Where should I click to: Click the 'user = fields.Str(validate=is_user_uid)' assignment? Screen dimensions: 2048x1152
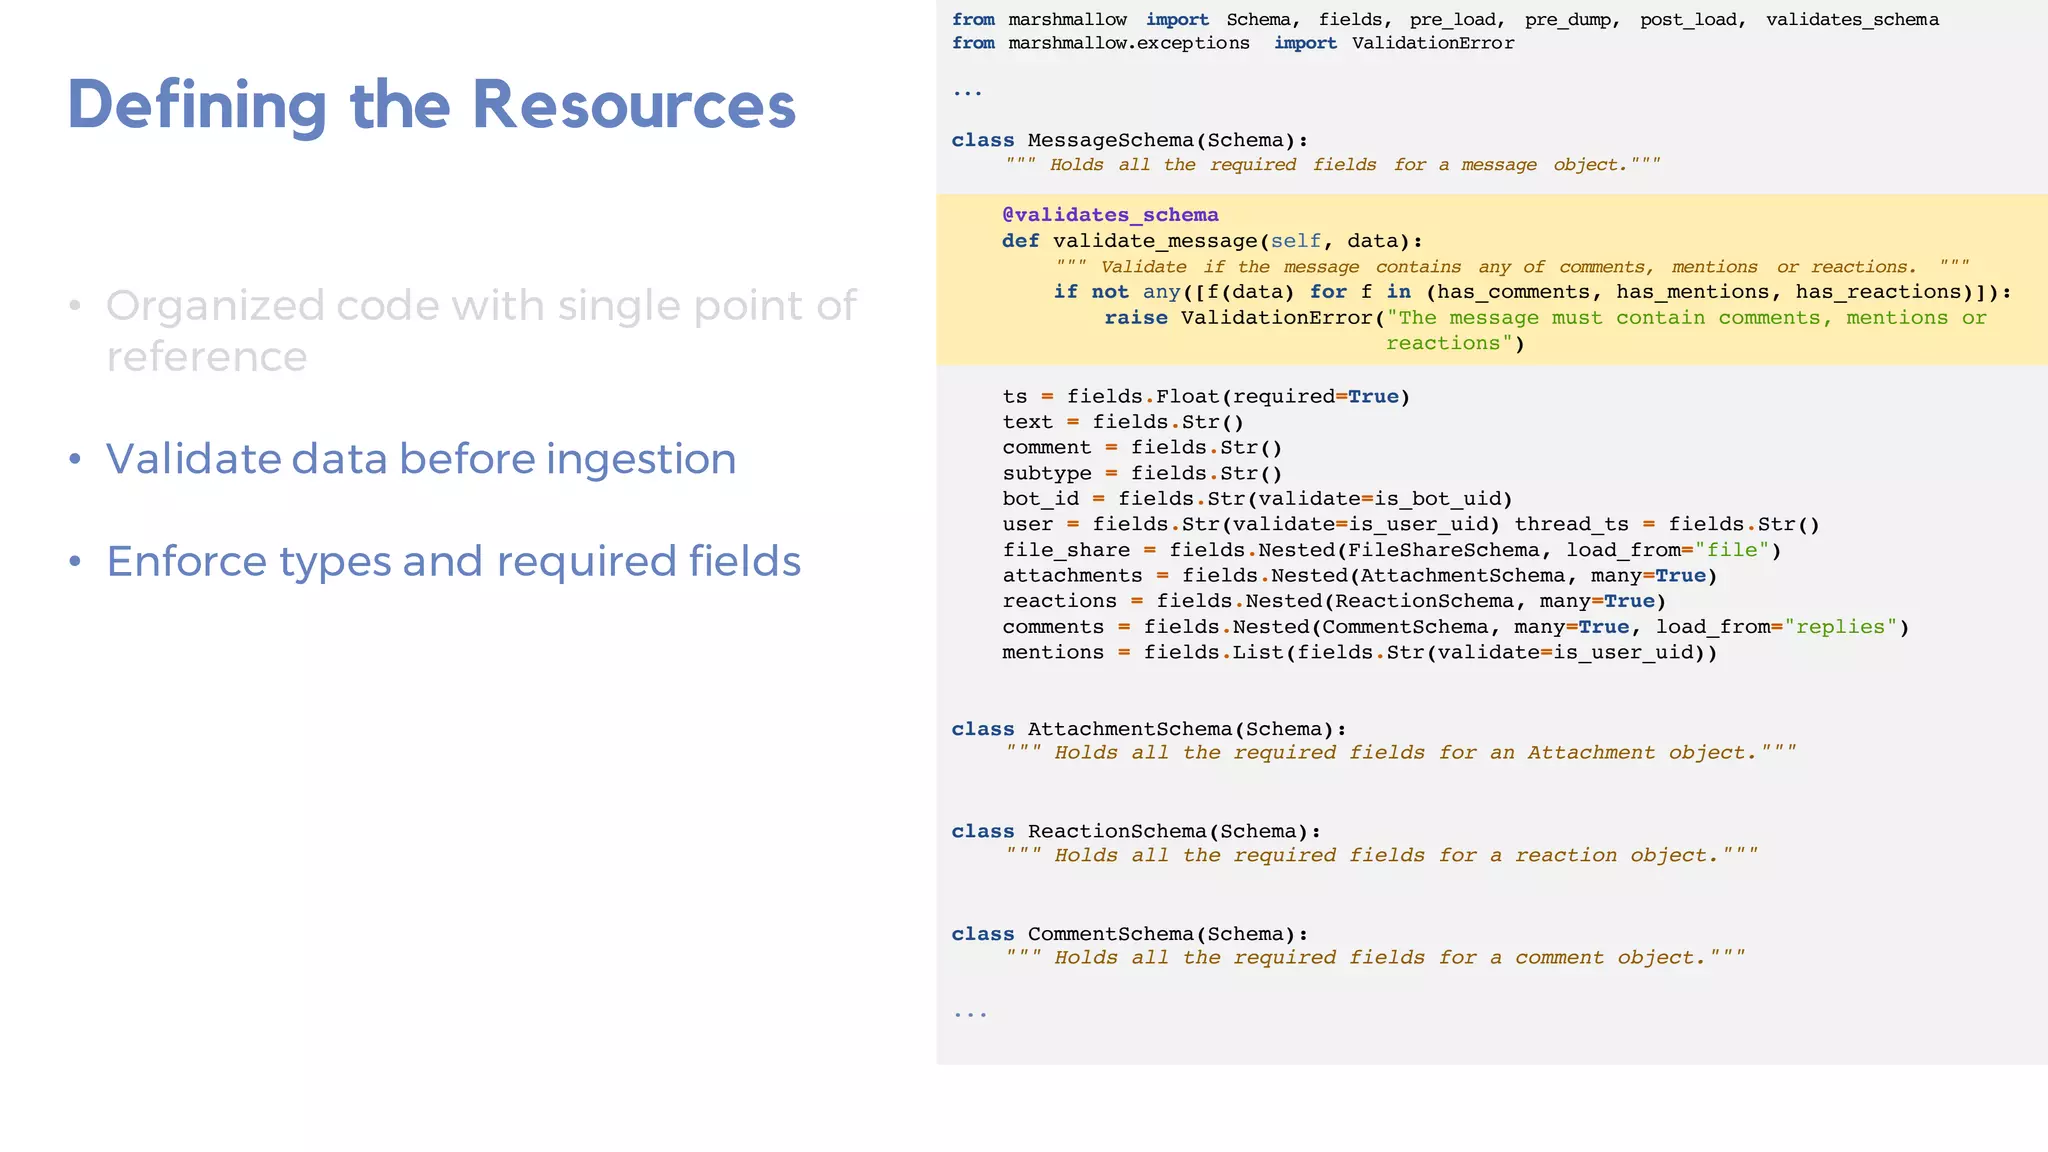1251,525
